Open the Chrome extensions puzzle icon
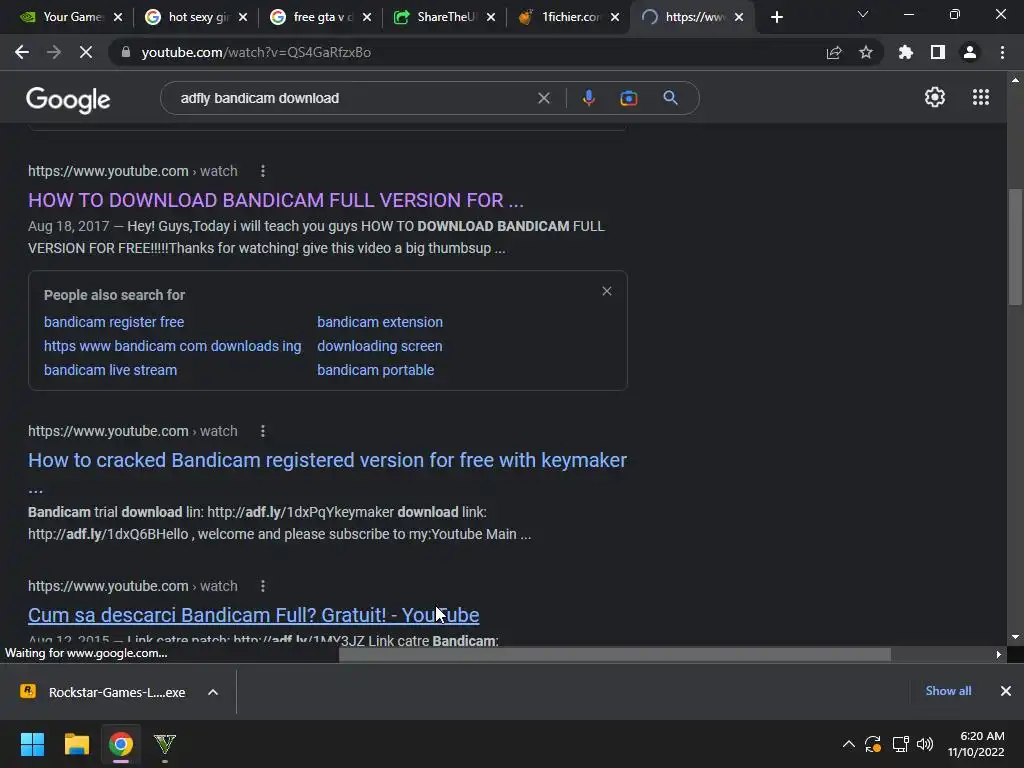This screenshot has height=768, width=1024. pyautogui.click(x=906, y=52)
